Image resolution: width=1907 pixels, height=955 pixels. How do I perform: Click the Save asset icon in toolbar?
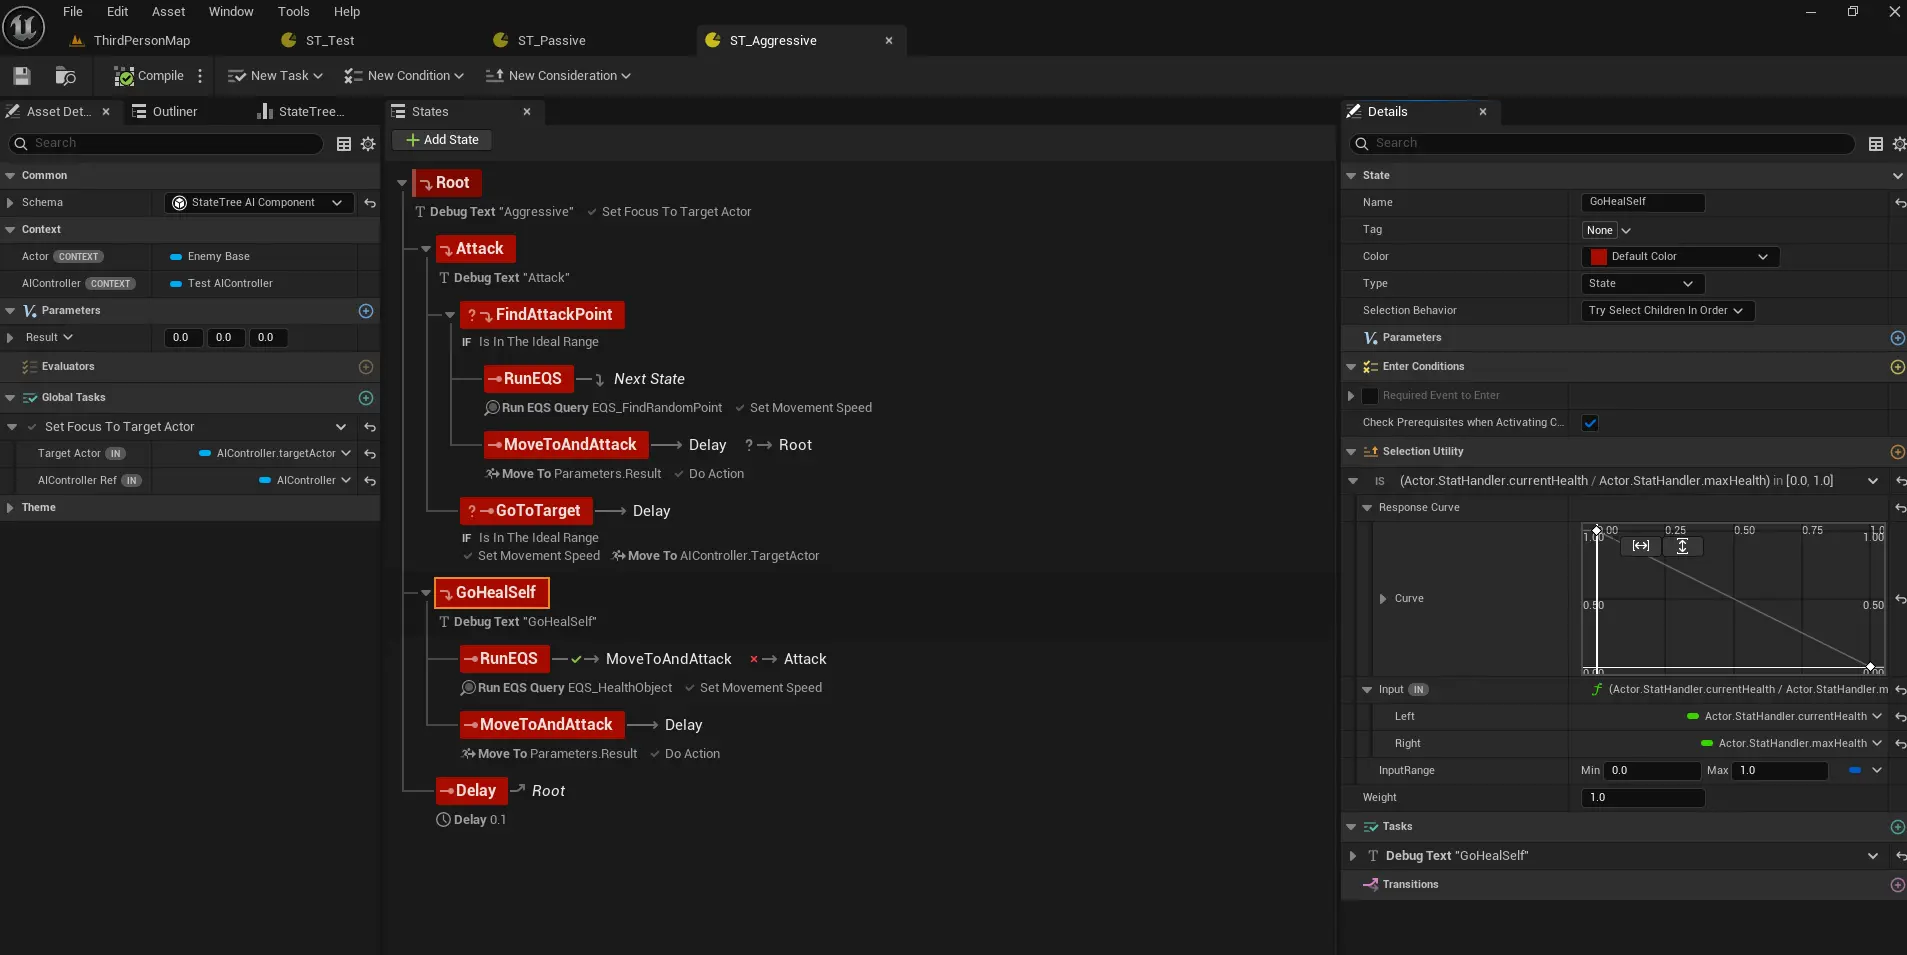(22, 76)
